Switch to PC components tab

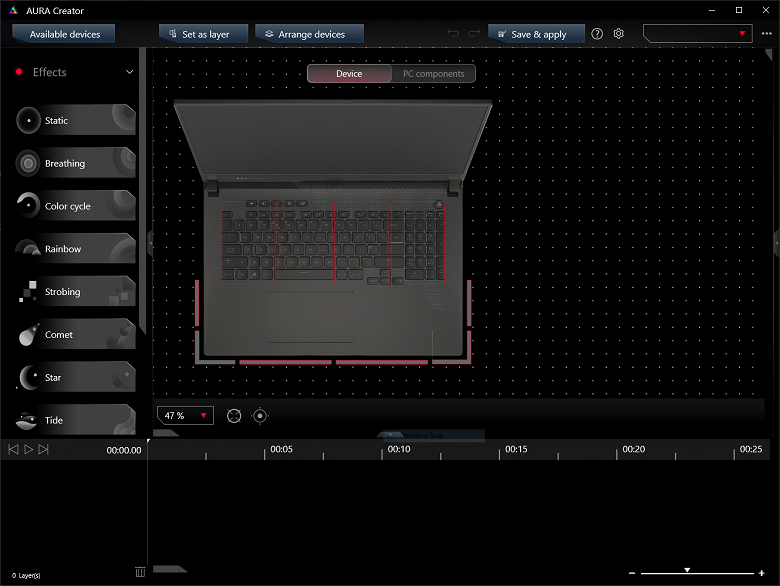[433, 74]
